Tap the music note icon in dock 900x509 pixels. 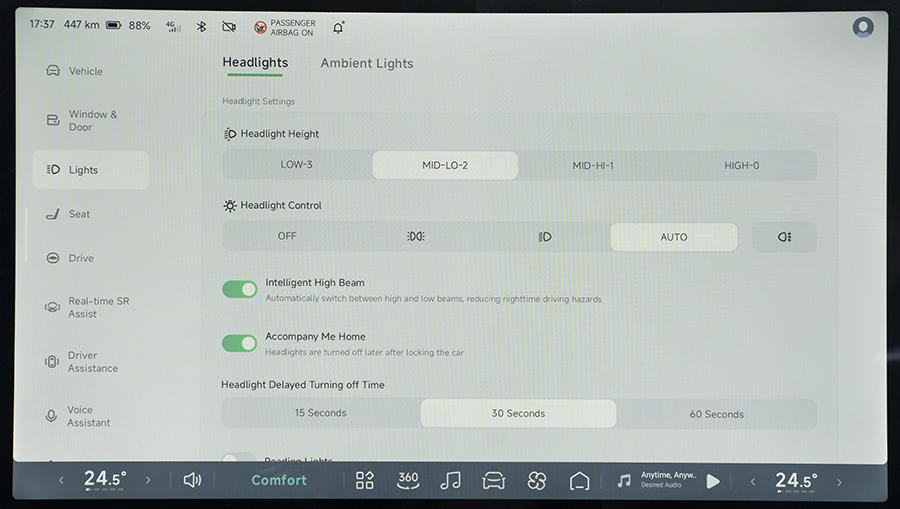451,480
